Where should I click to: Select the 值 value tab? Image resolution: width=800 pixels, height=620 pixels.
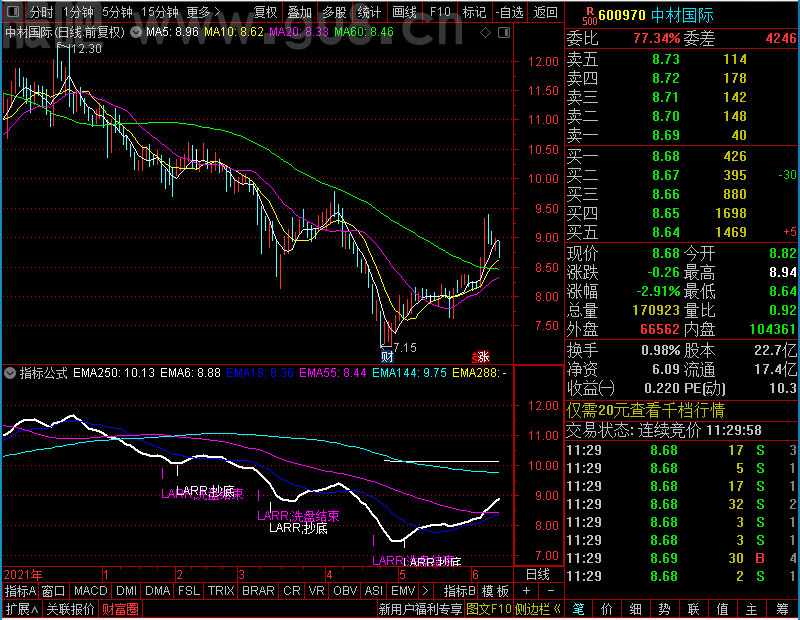[x=722, y=609]
